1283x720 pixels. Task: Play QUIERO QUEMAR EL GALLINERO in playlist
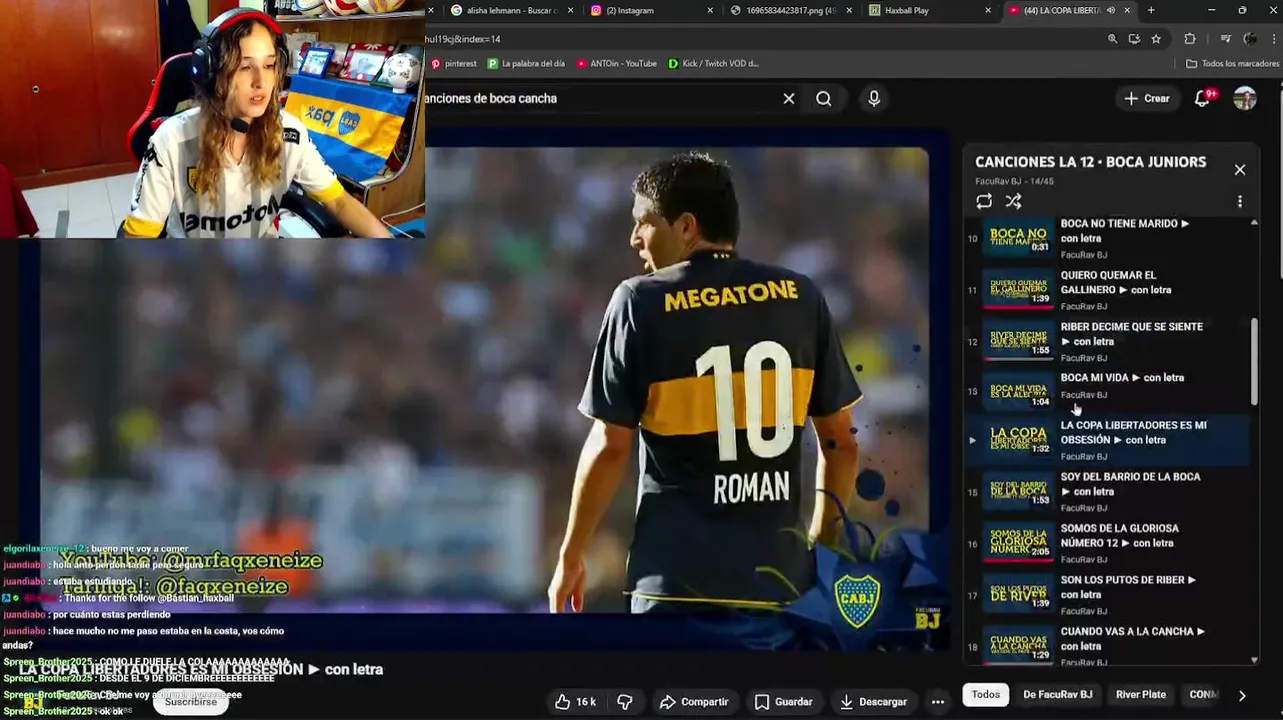tap(1108, 290)
